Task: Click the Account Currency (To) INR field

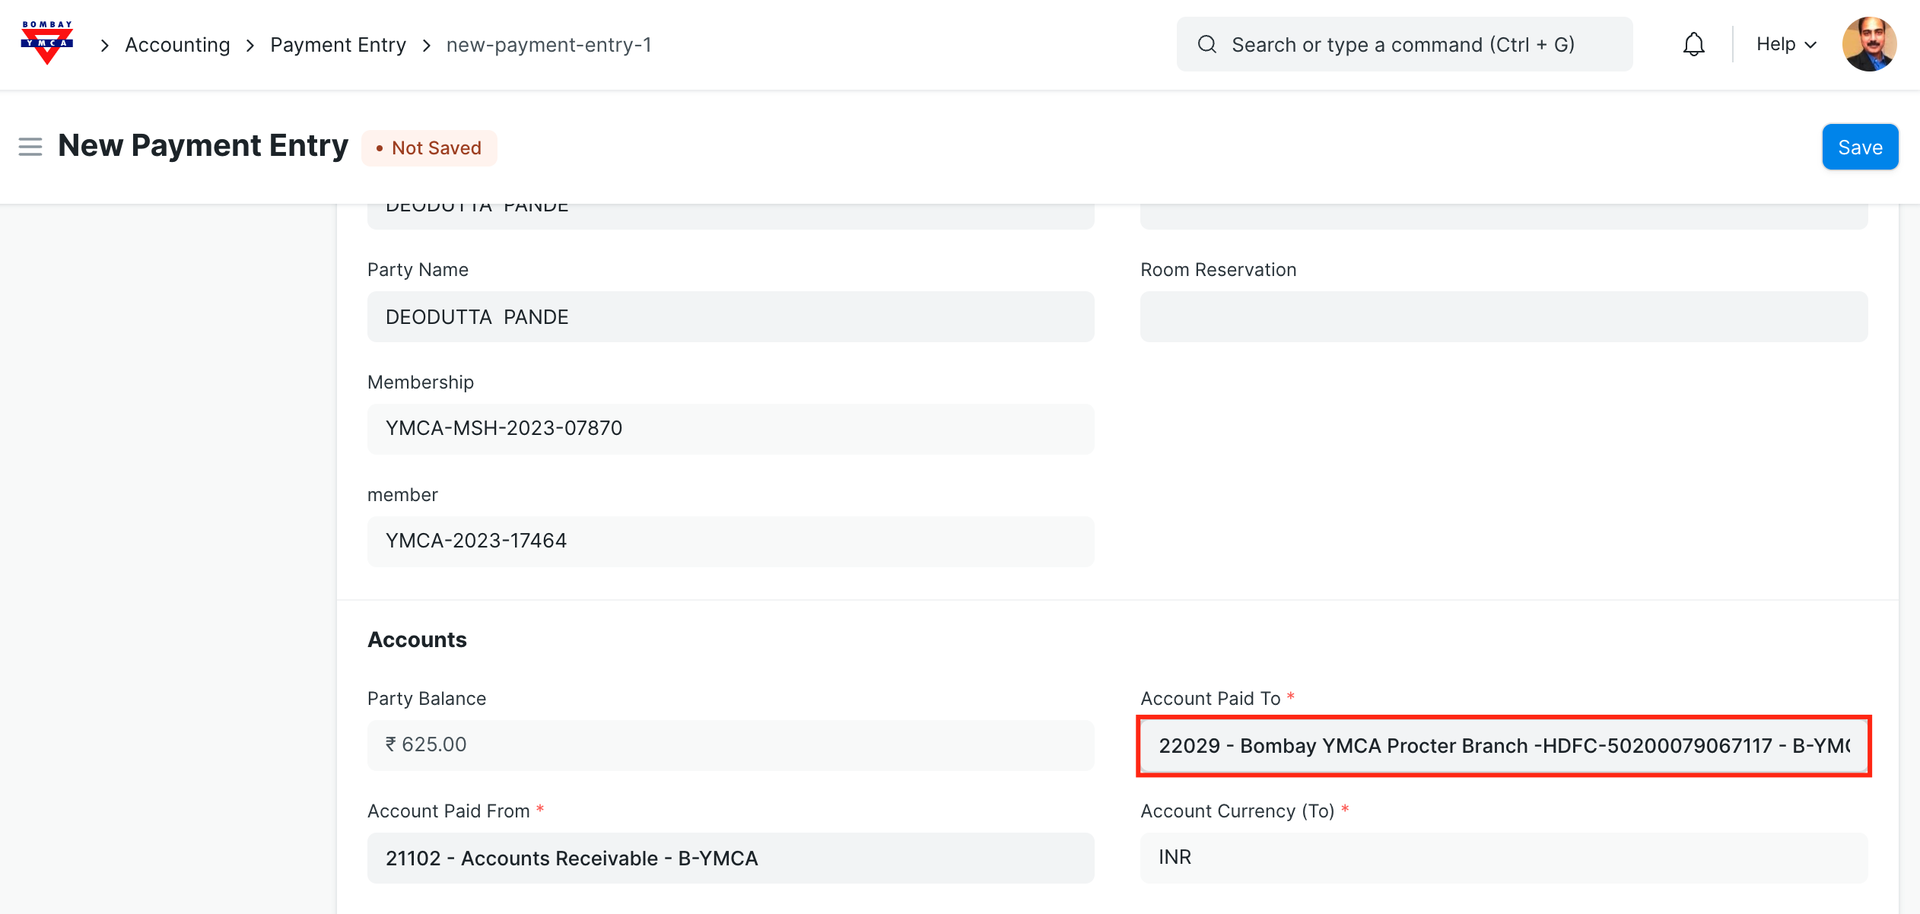Action: pos(1503,858)
